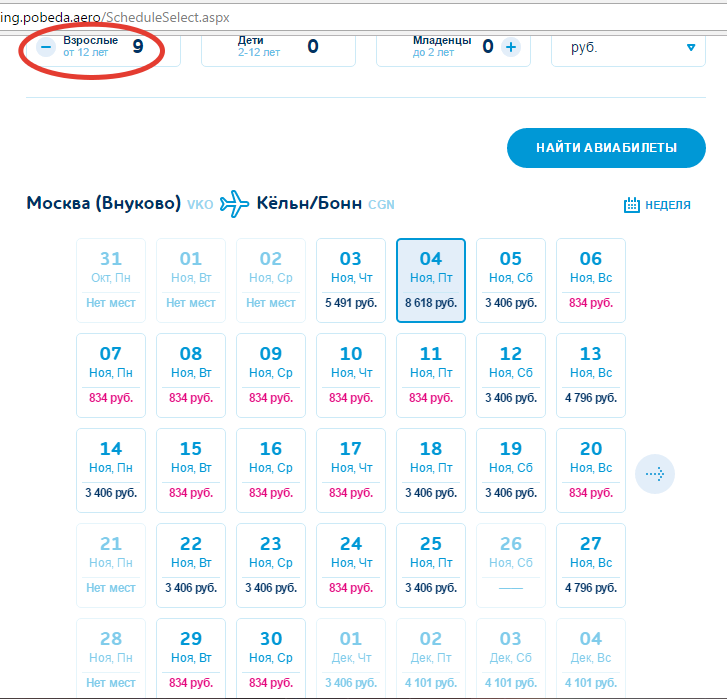727x699 pixels.
Task: Click the calendar icon beside Неделя
Action: [x=632, y=205]
